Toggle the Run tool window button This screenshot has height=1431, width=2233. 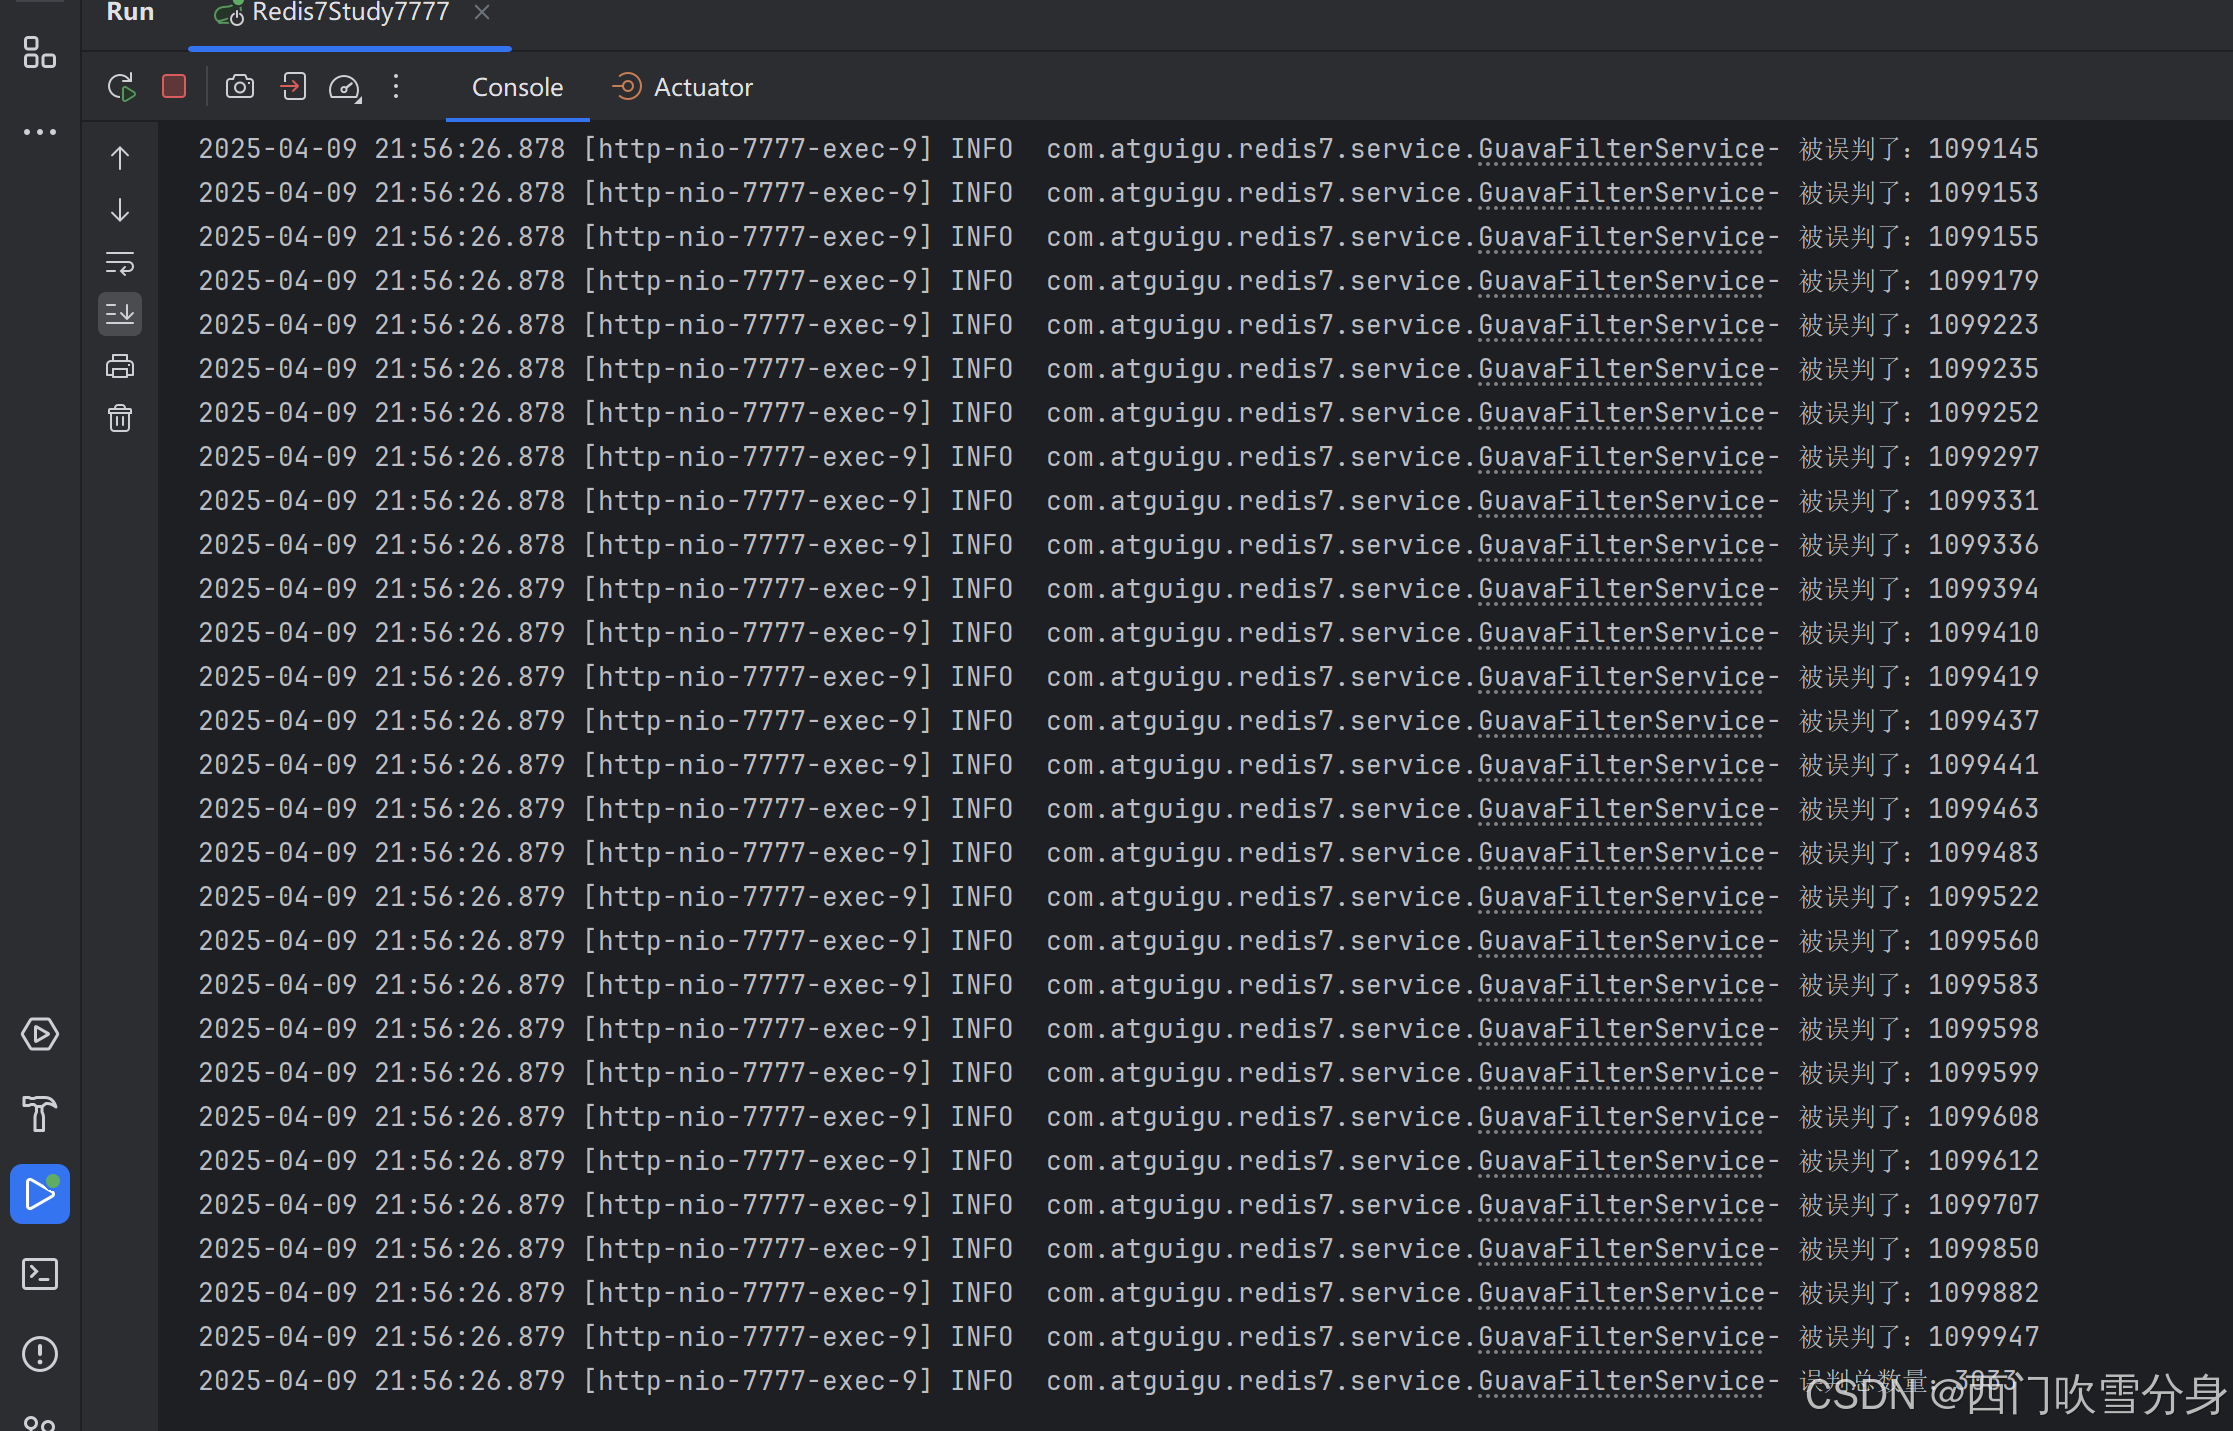[x=40, y=1194]
